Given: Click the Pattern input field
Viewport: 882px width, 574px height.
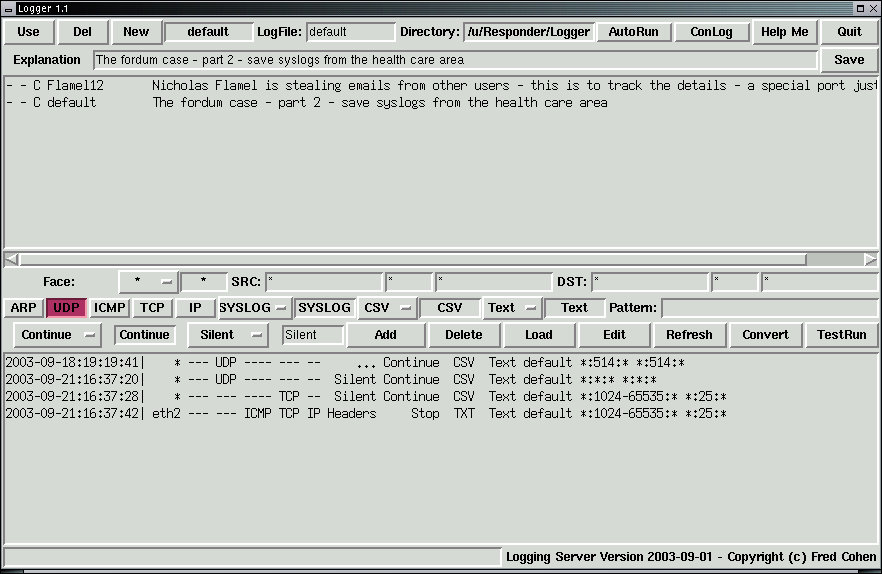Looking at the screenshot, I should [768, 308].
